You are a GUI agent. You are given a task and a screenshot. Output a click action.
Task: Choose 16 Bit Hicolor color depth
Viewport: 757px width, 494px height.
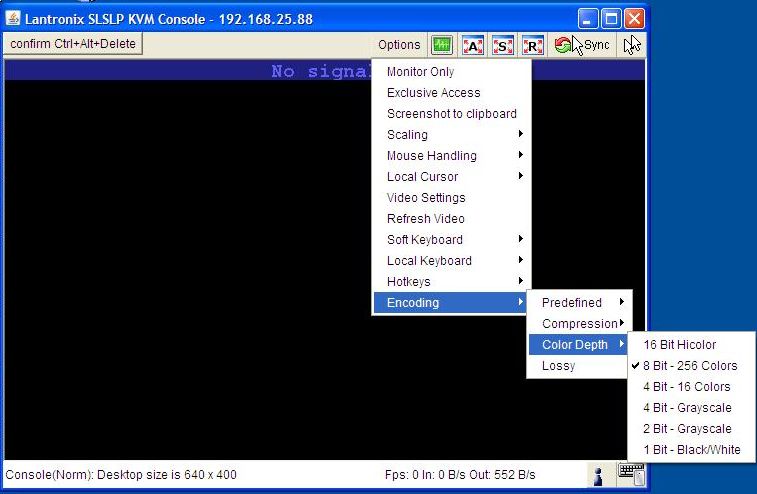pyautogui.click(x=680, y=345)
